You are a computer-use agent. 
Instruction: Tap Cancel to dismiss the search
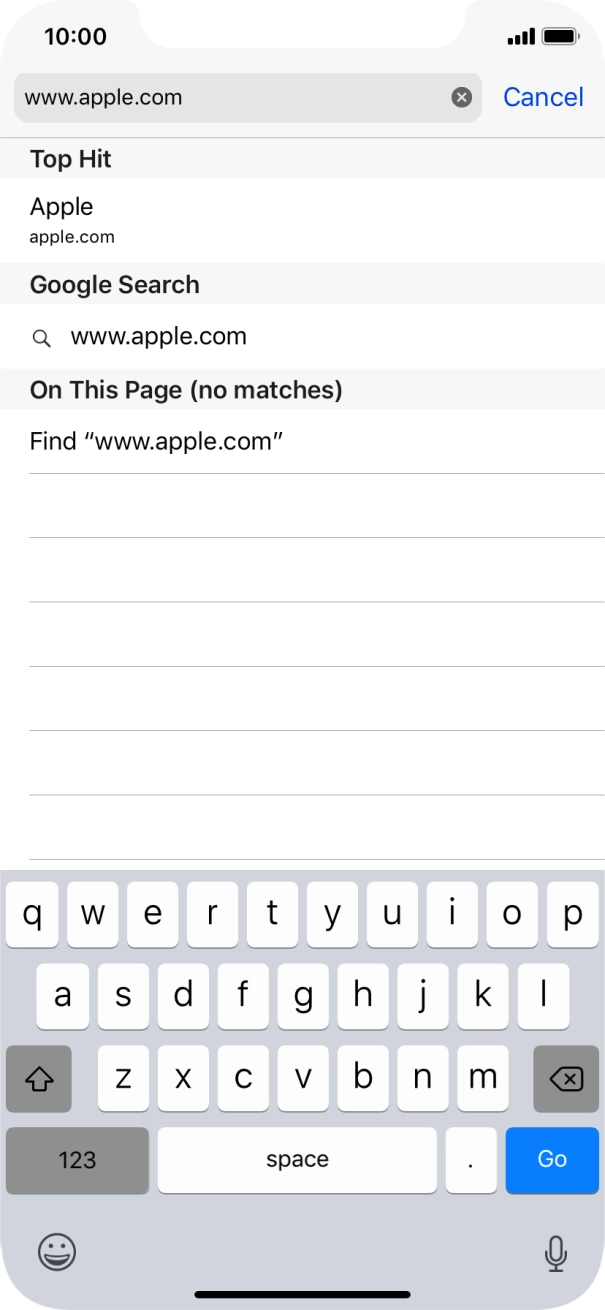click(543, 97)
